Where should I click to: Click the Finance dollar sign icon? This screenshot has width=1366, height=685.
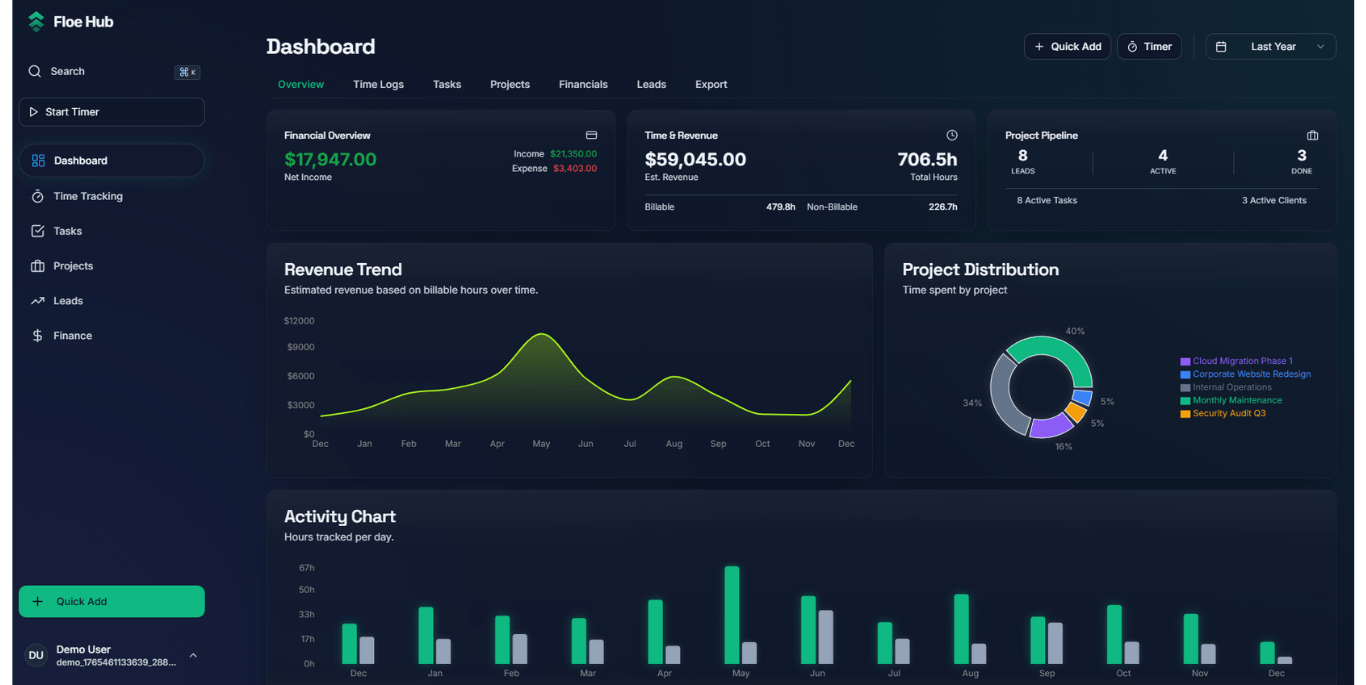pyautogui.click(x=38, y=335)
